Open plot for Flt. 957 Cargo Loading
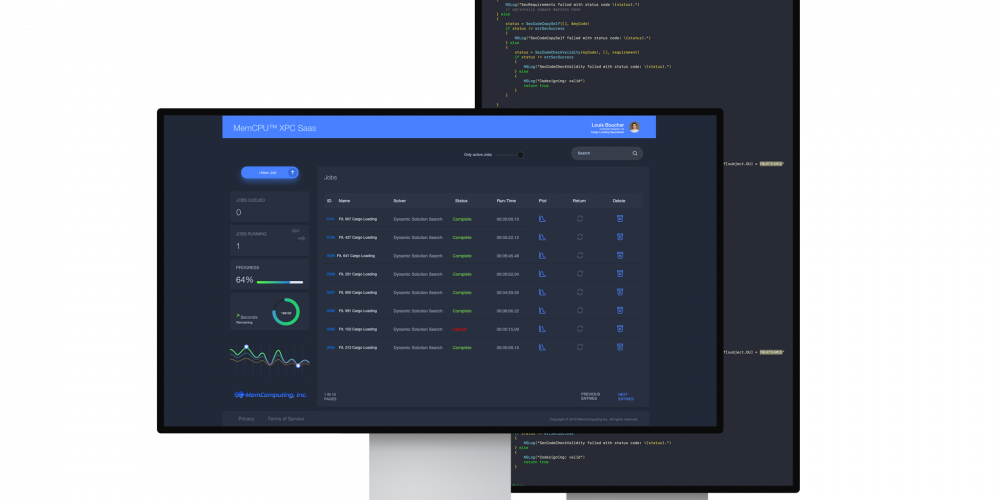Image resolution: width=1000 pixels, height=500 pixels. (541, 219)
